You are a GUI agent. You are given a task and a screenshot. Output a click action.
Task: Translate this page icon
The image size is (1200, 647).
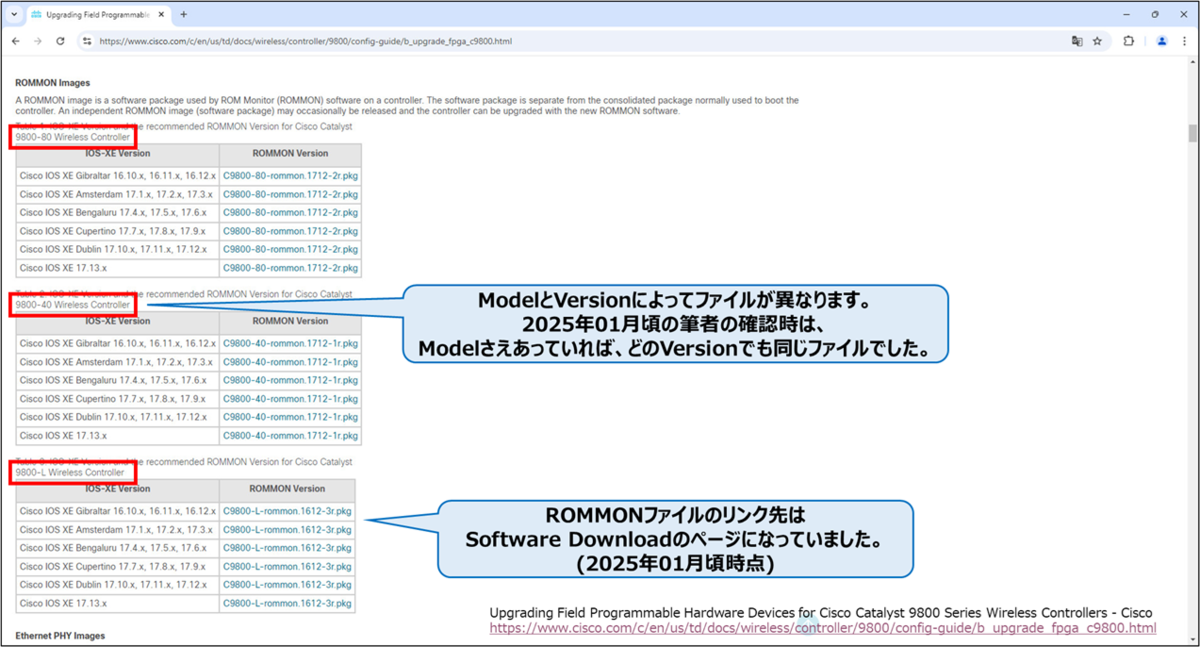point(1076,41)
